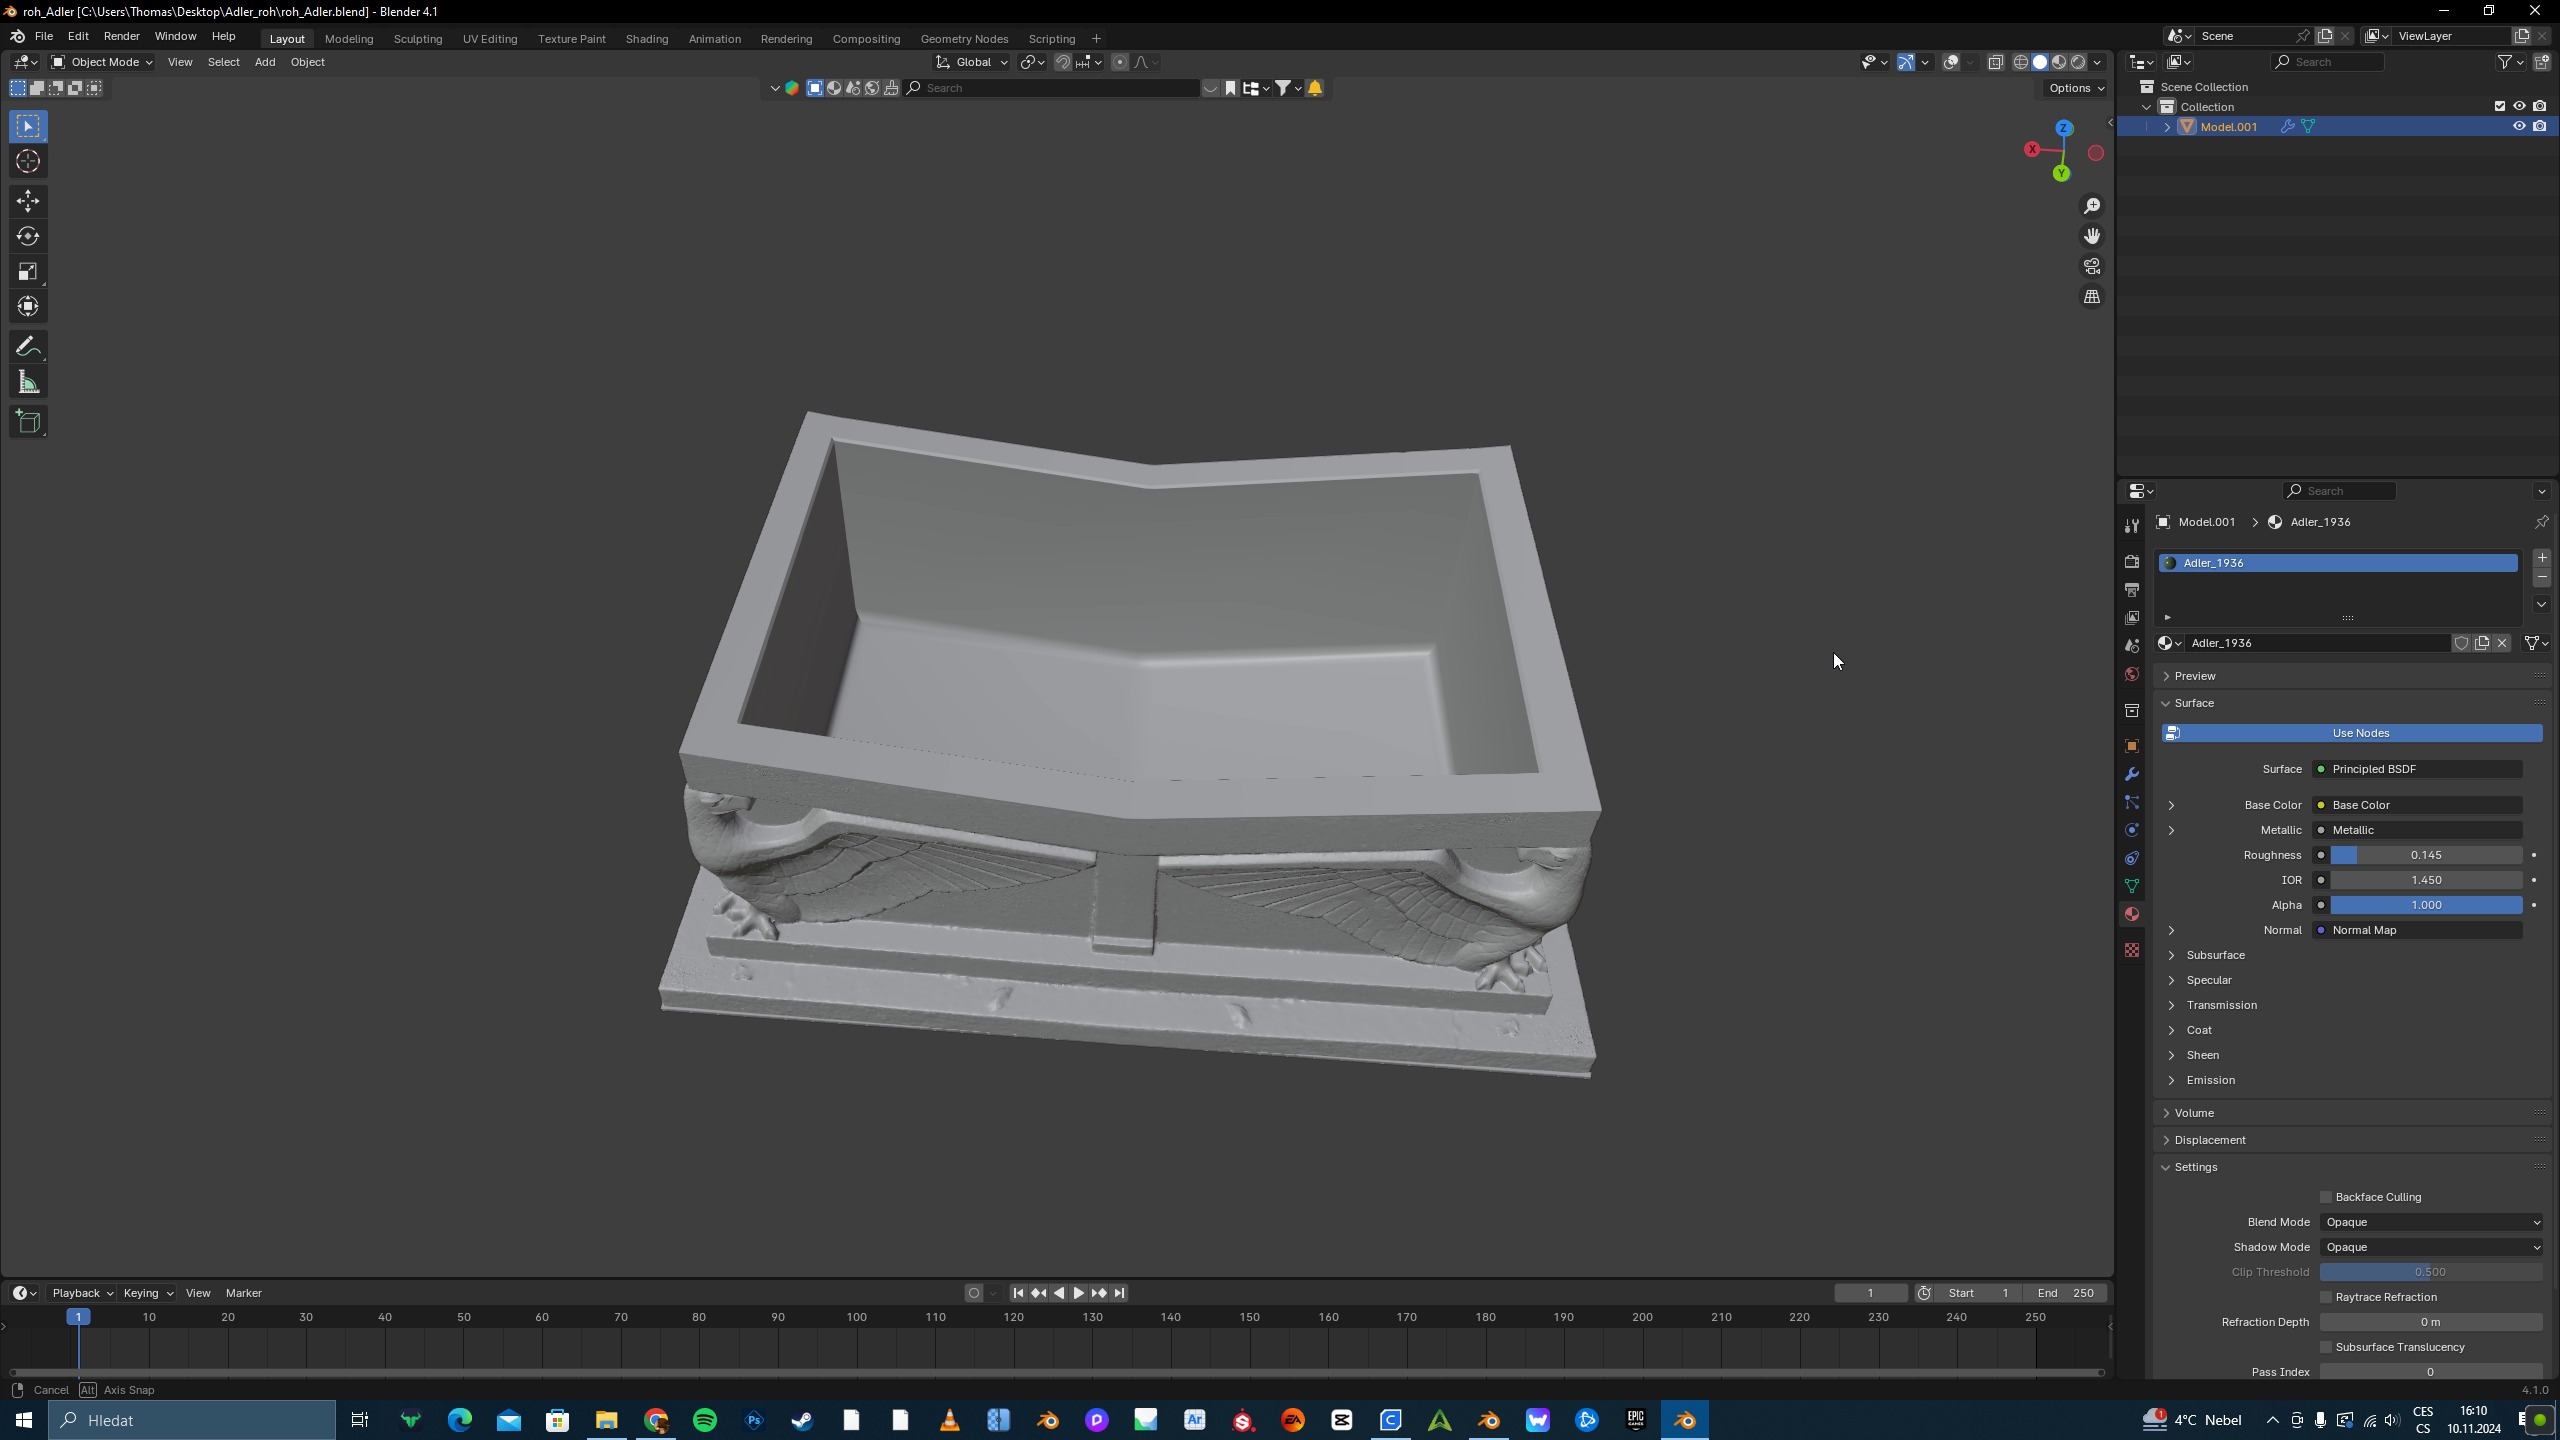Toggle Collection exclude checkbox in outliner
This screenshot has width=2560, height=1440.
point(2500,106)
